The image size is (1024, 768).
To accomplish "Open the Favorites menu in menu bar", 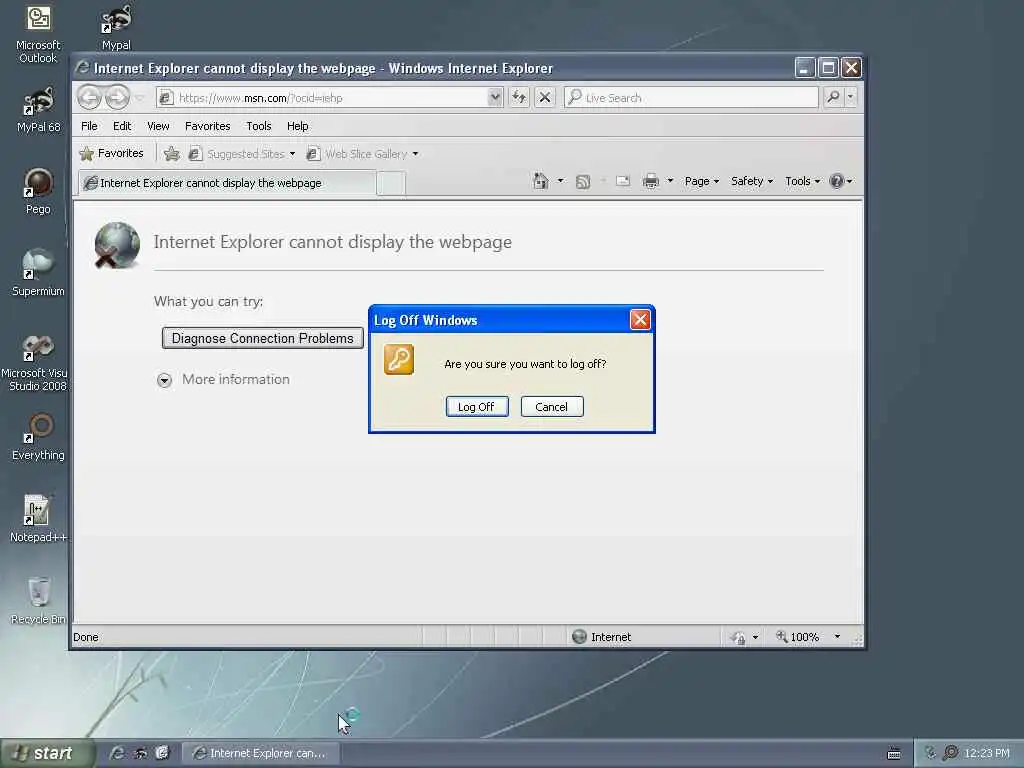I will coord(208,126).
